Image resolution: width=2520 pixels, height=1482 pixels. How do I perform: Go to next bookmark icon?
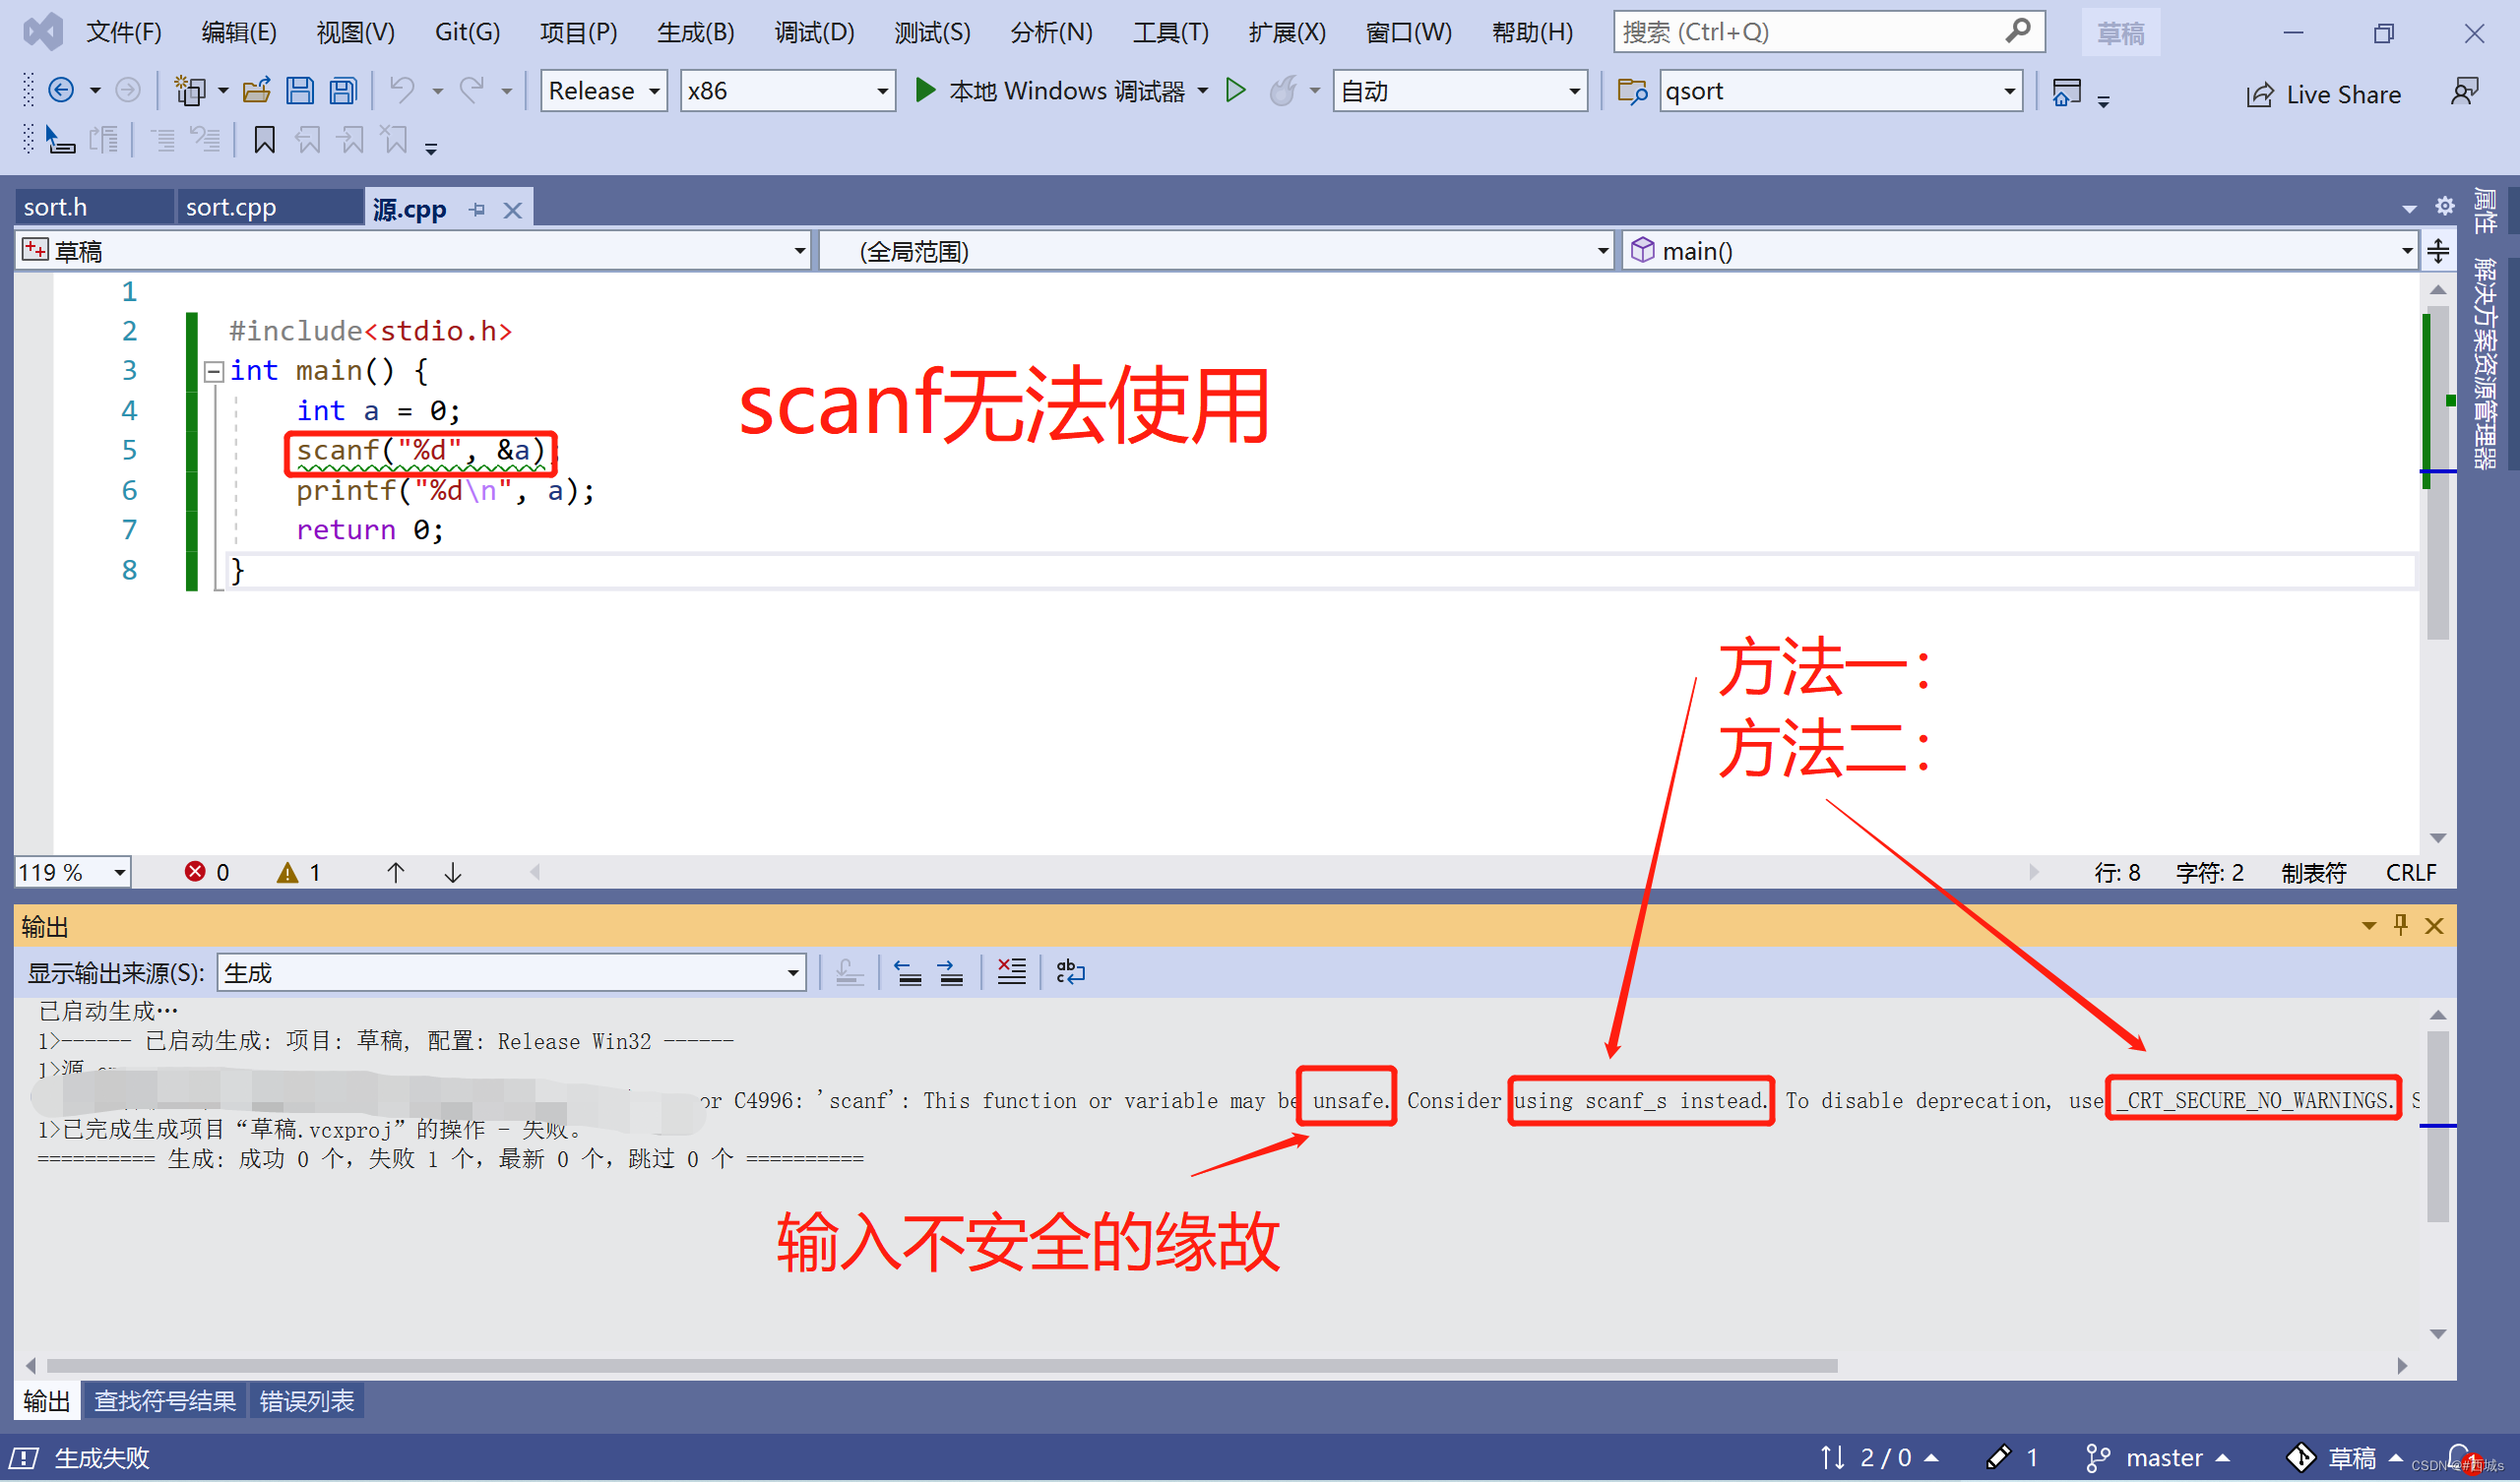coord(351,140)
